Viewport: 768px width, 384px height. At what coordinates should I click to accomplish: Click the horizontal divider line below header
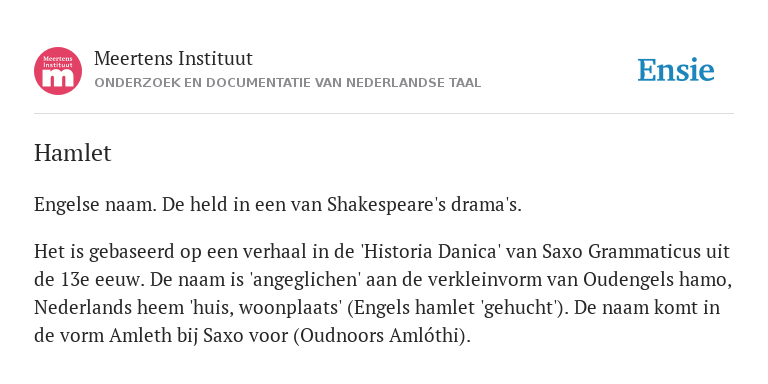tap(384, 114)
